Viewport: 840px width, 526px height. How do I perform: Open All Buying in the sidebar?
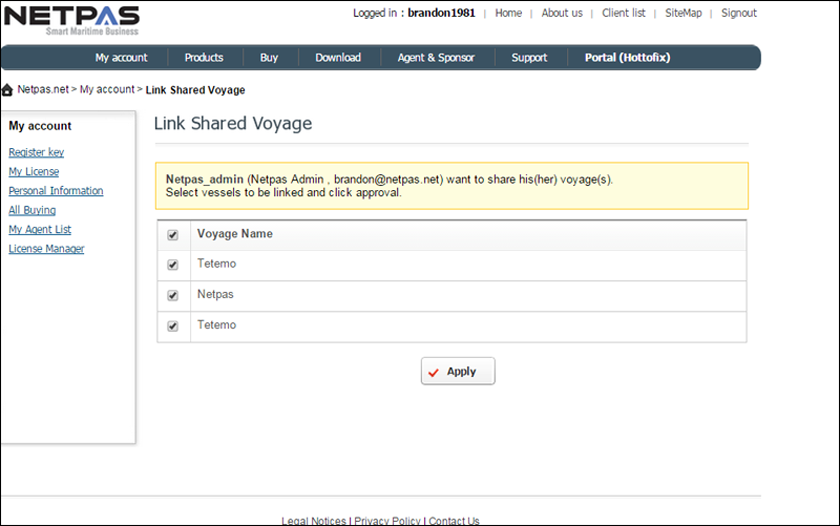click(x=32, y=210)
